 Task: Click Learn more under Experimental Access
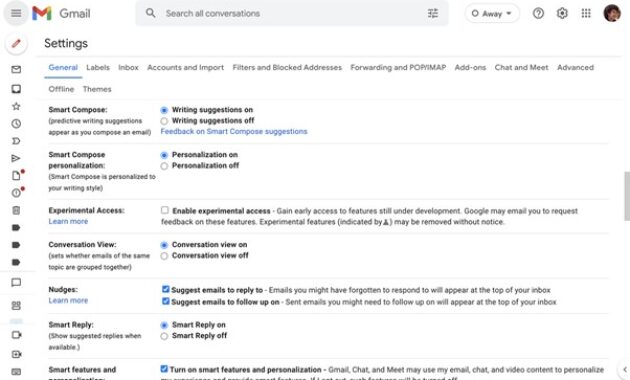(68, 221)
